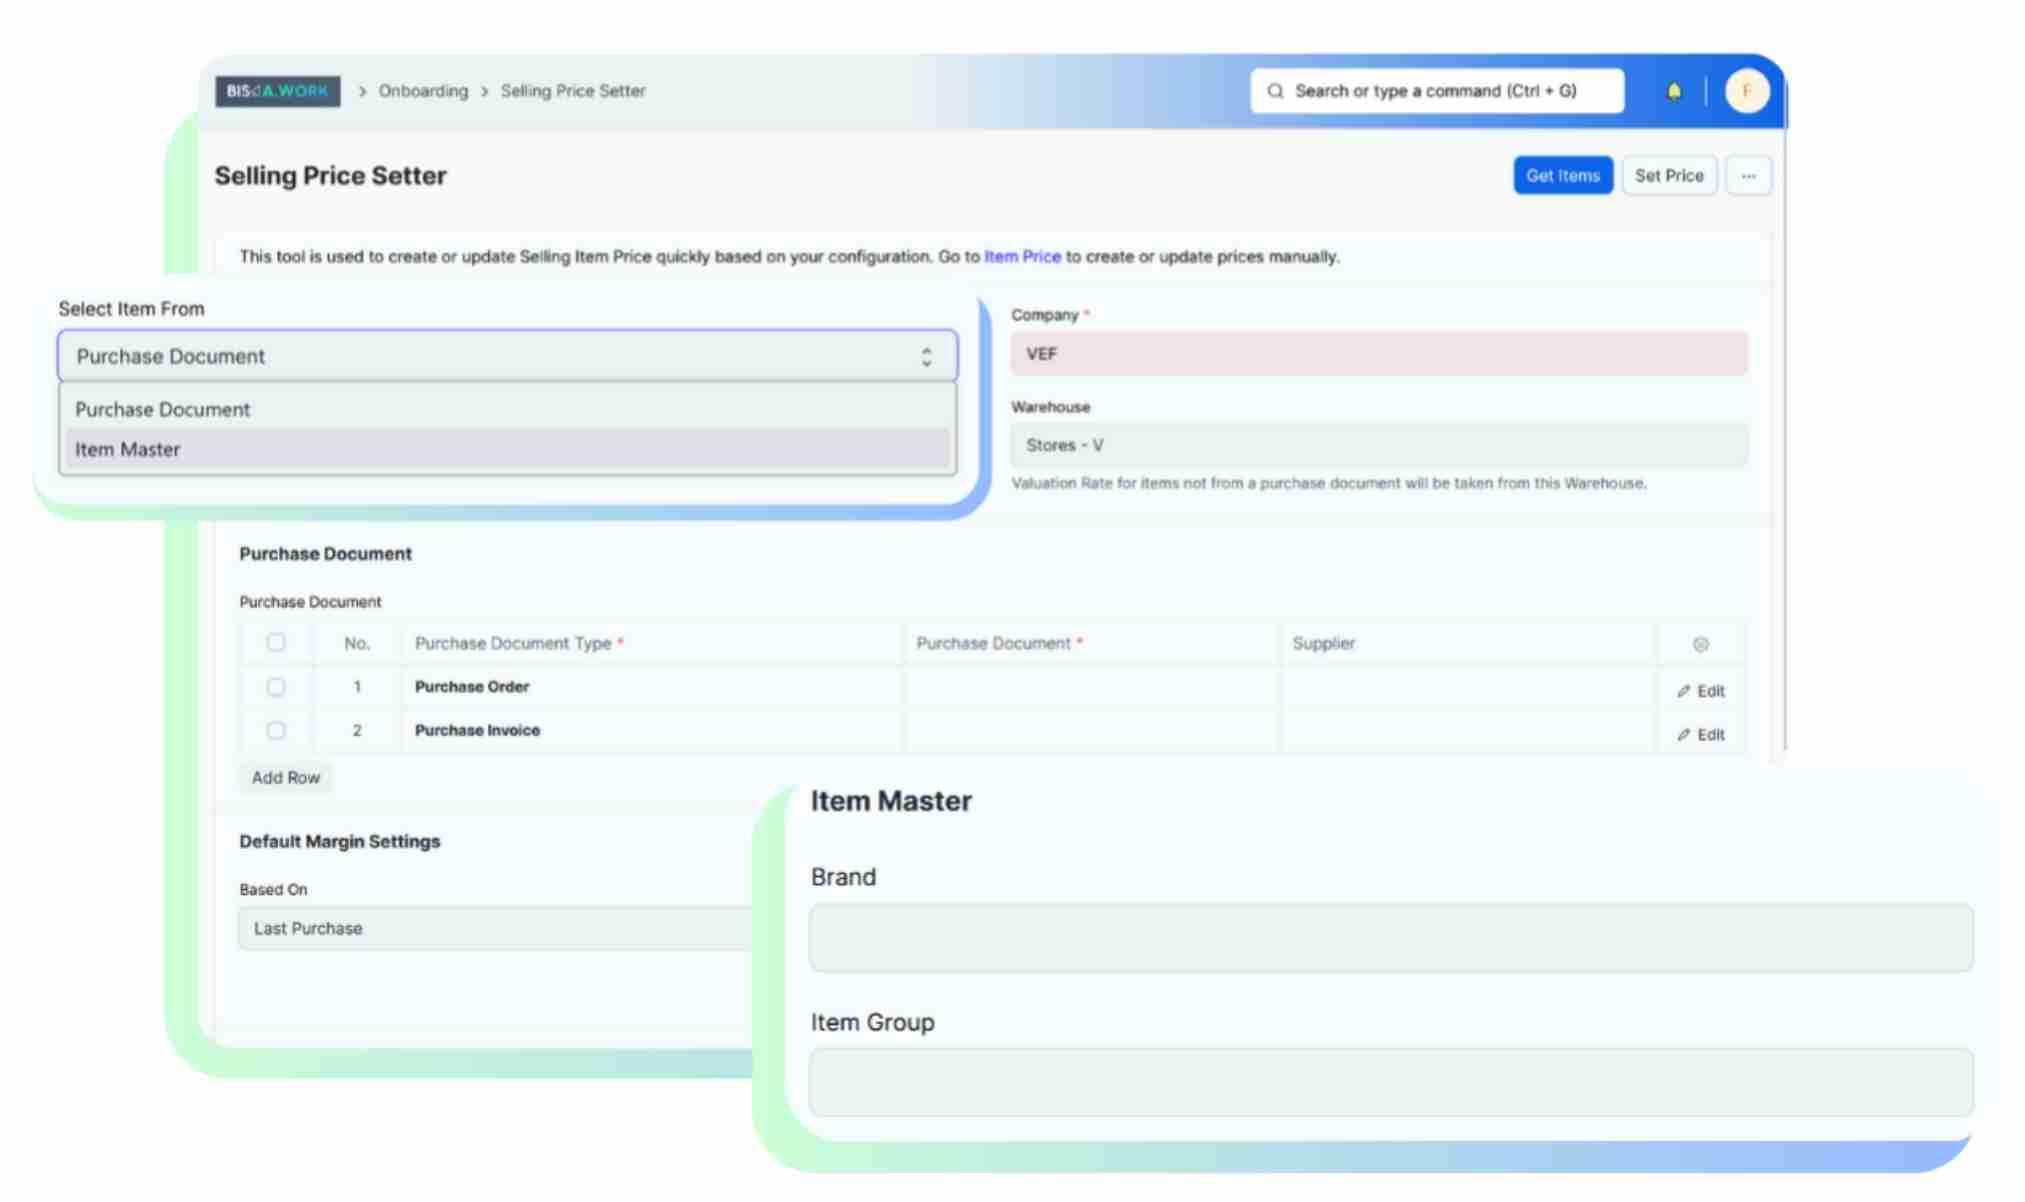Open the table column settings gear

1700,644
